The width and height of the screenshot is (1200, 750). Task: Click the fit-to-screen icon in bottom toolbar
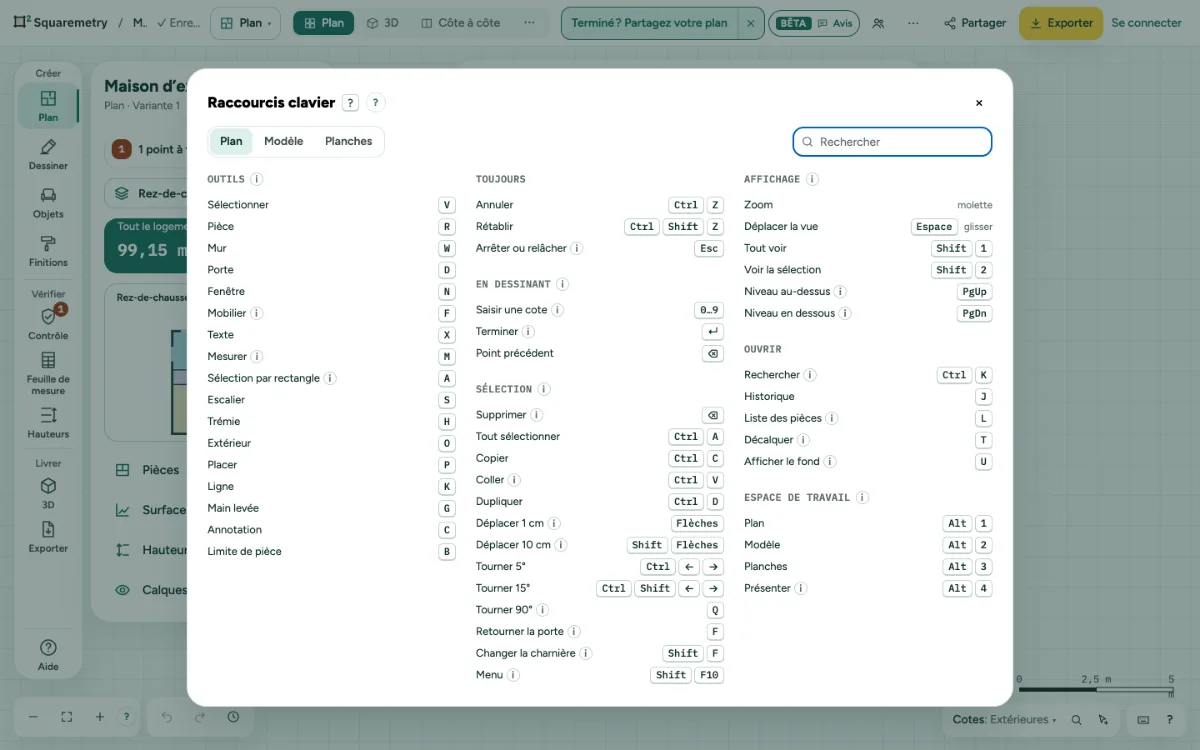[67, 717]
